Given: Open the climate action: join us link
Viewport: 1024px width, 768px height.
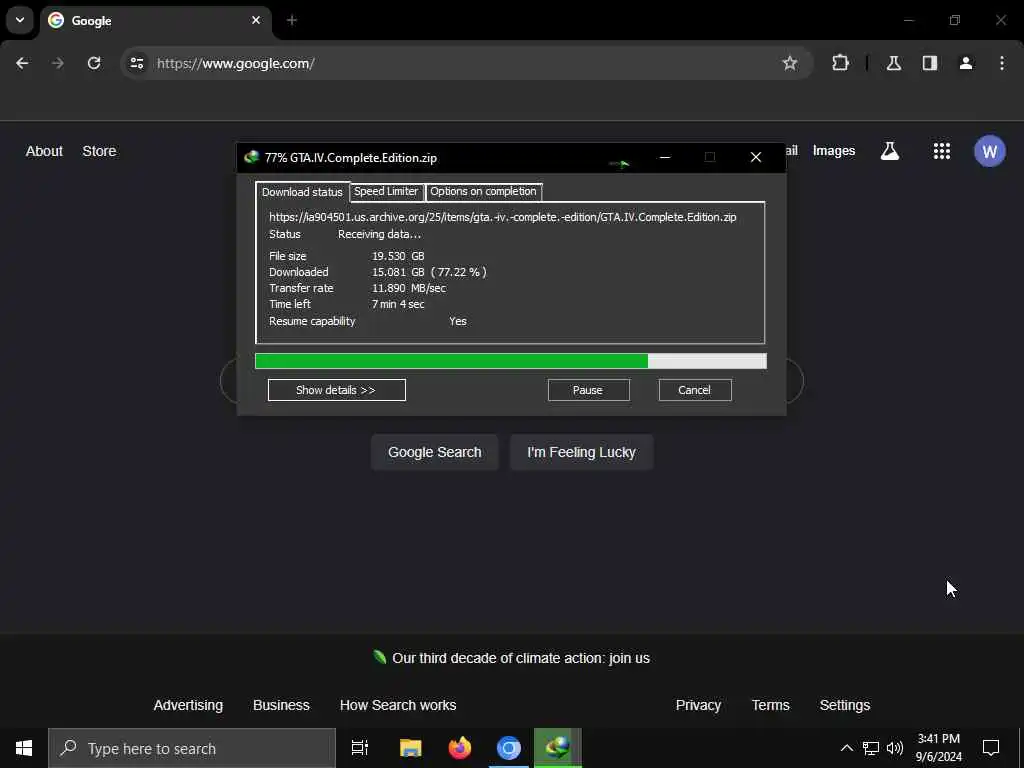Looking at the screenshot, I should [521, 658].
